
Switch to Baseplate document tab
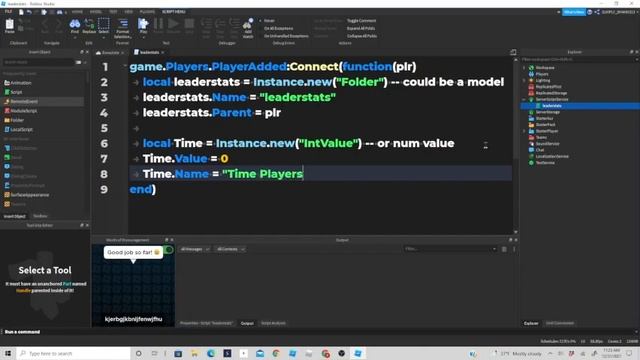click(110, 53)
